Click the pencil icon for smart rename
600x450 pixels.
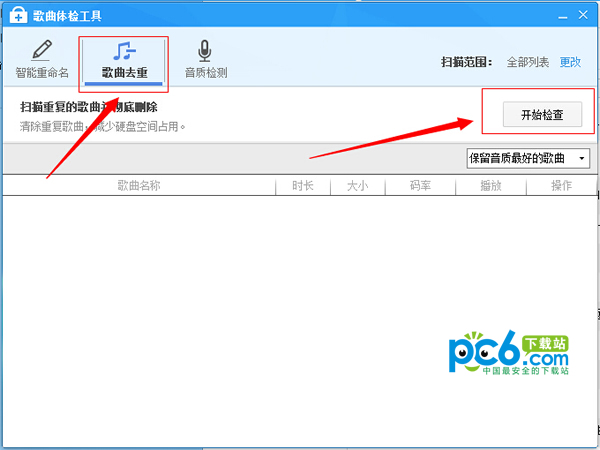pyautogui.click(x=41, y=51)
